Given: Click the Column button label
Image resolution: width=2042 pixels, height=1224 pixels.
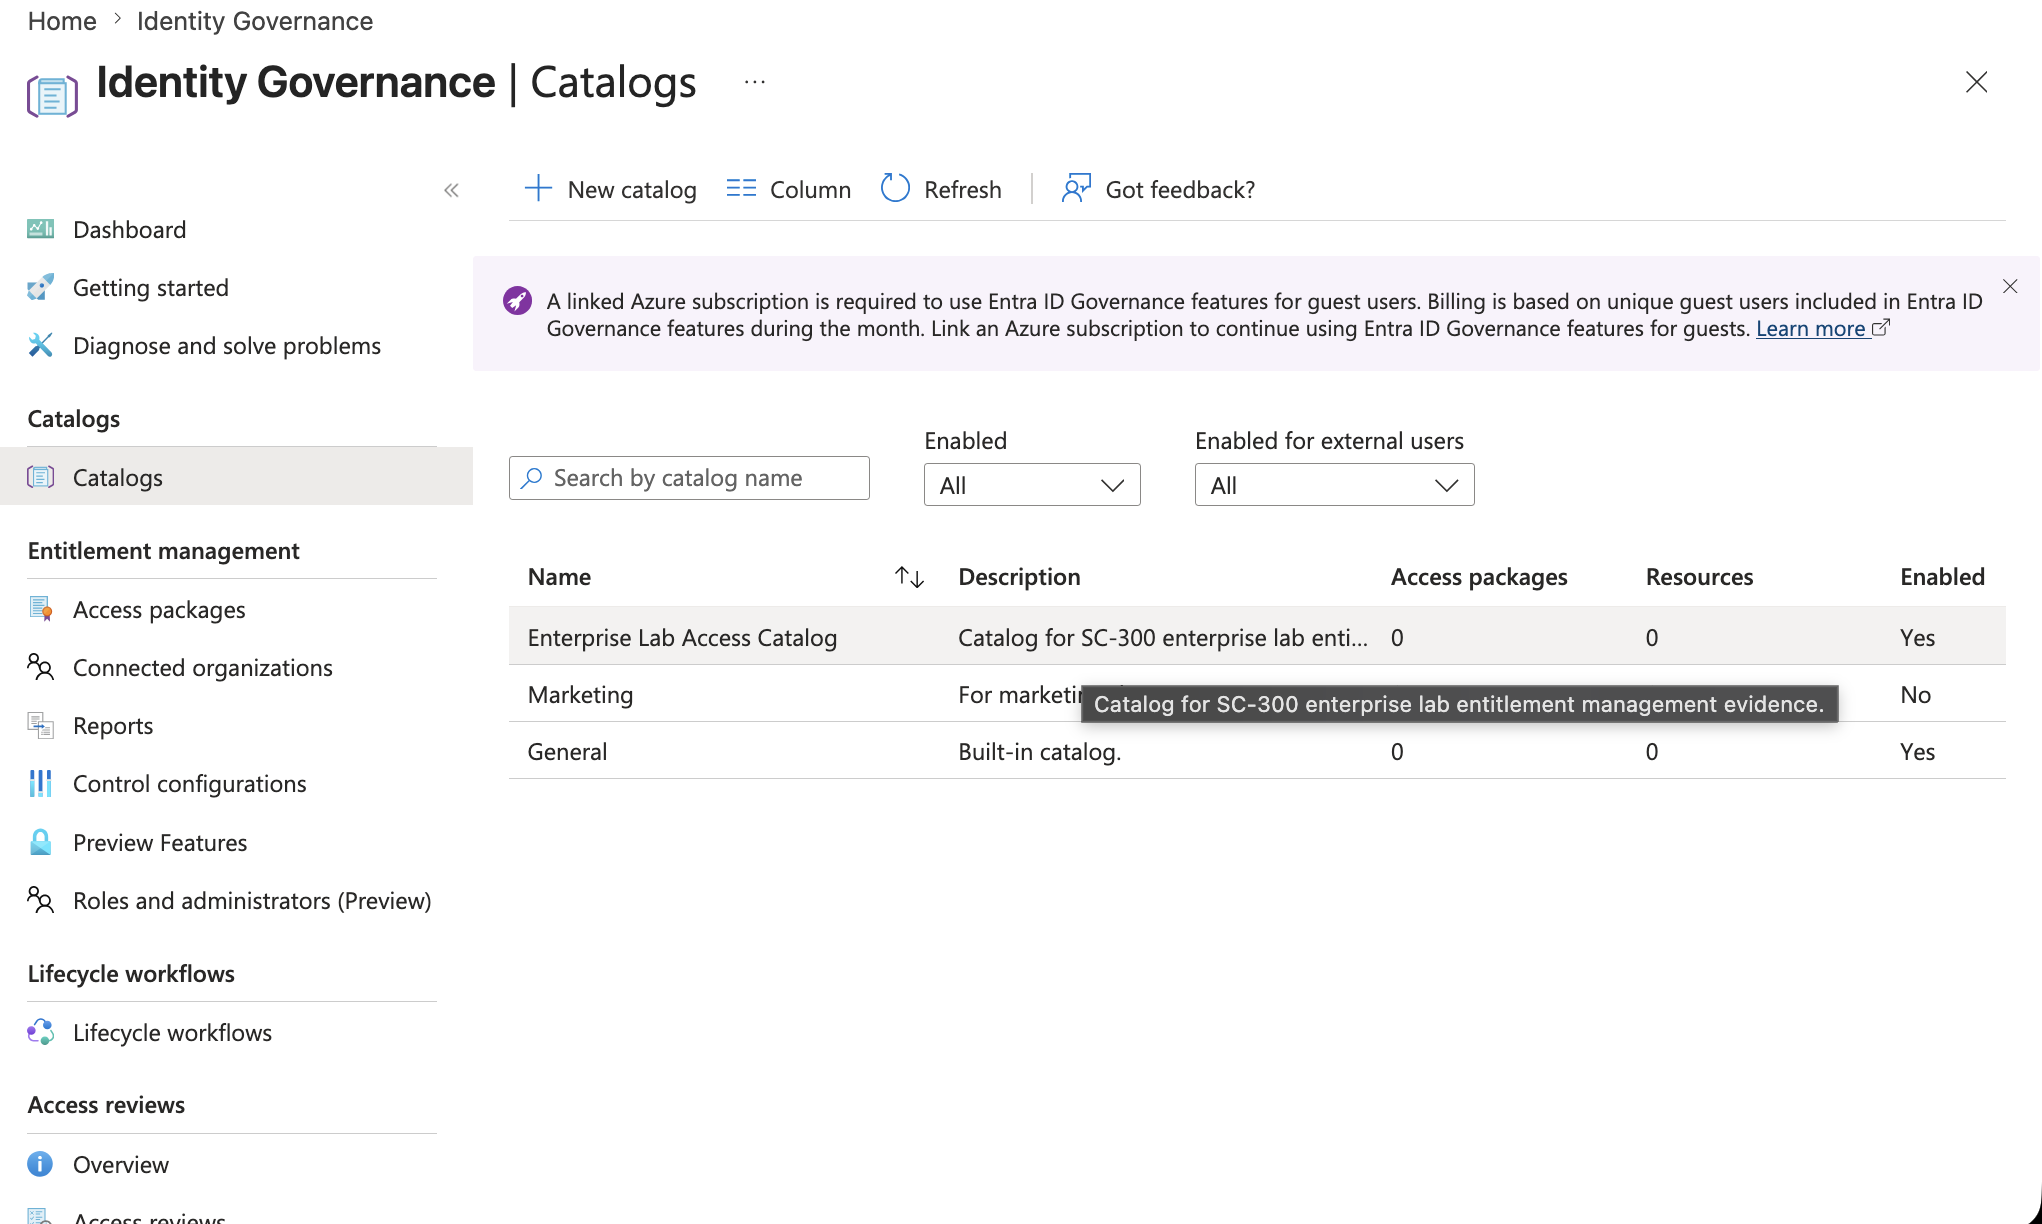Looking at the screenshot, I should [x=810, y=189].
